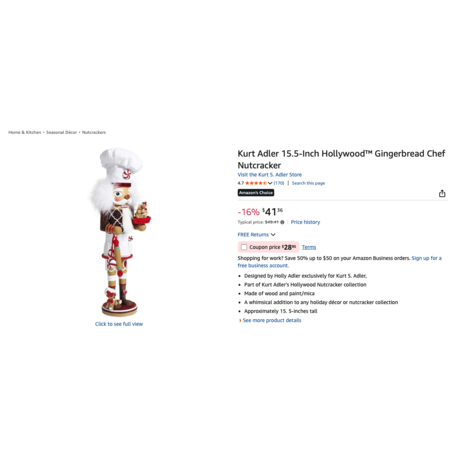Click Search this page link
Image resolution: width=450 pixels, height=450 pixels.
pos(308,183)
